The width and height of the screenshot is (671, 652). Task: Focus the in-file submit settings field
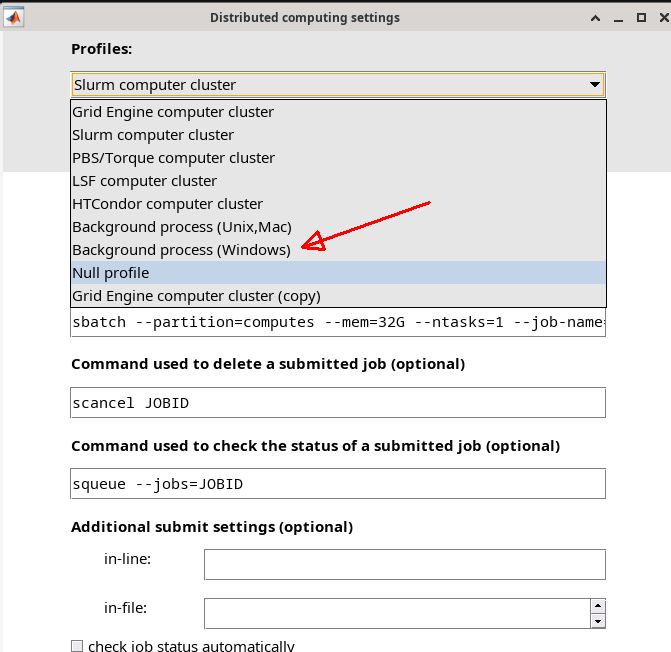[x=396, y=613]
